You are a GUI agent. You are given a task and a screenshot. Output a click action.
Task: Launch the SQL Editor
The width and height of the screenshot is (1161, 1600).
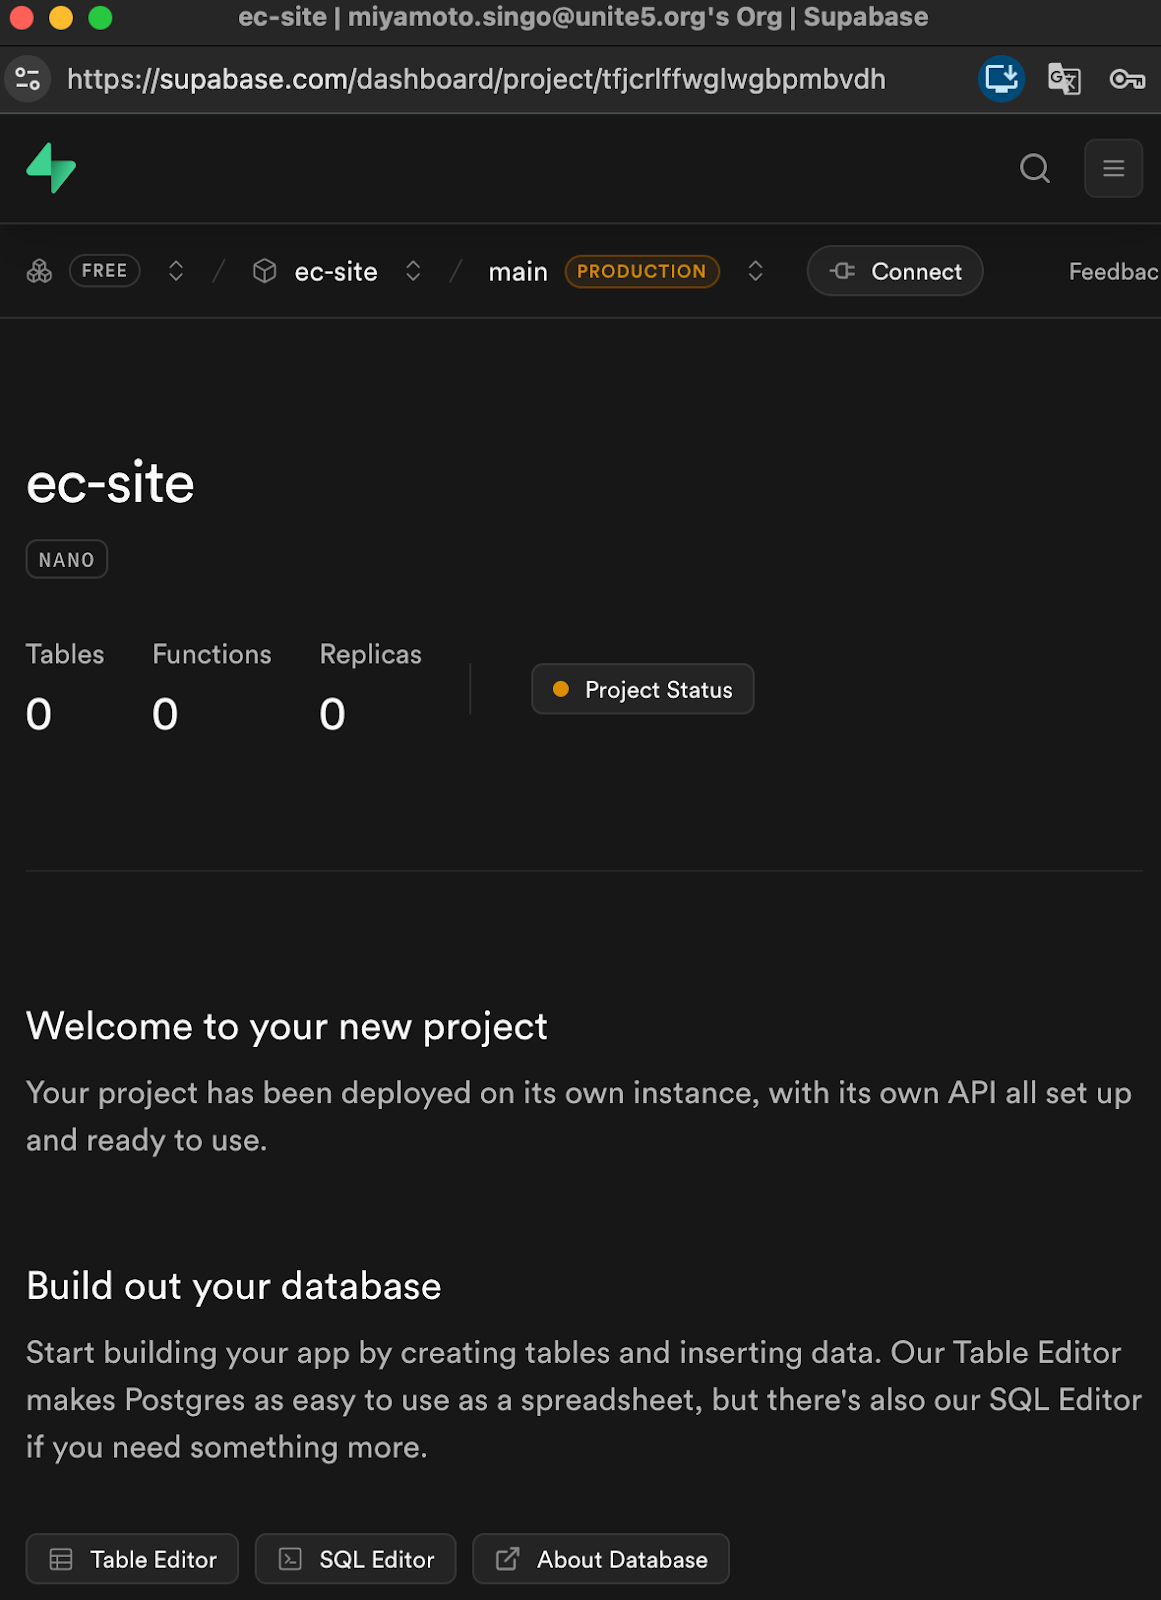(355, 1559)
